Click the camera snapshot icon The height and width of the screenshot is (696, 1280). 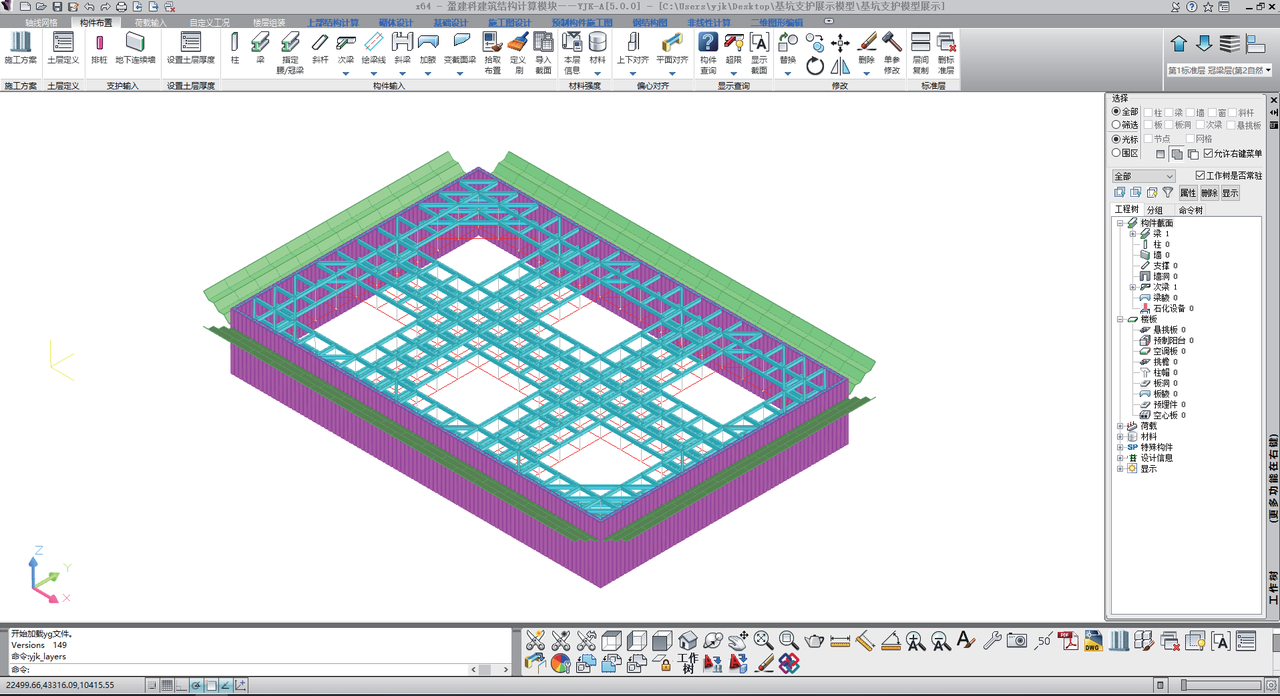(x=1017, y=640)
